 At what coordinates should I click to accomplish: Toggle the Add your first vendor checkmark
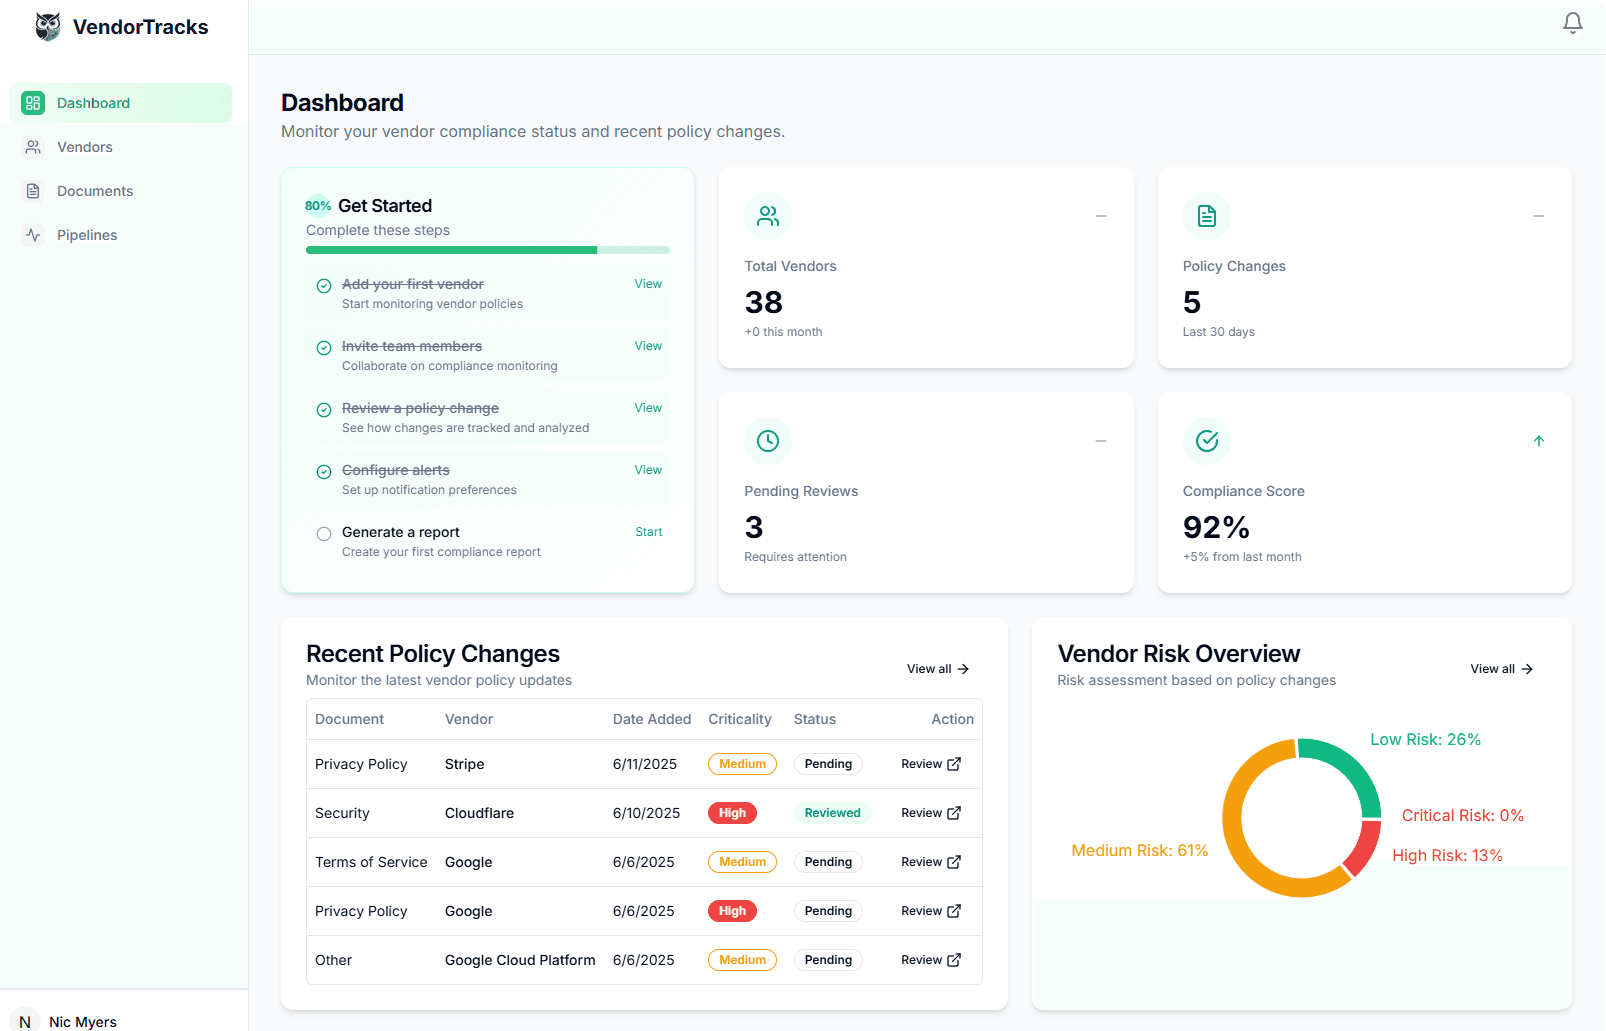[324, 286]
